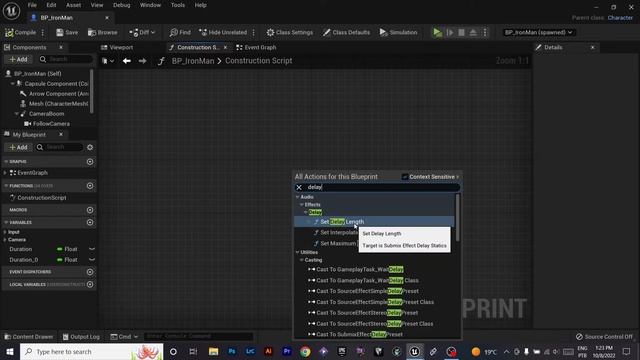Viewport: 640px width, 360px height.
Task: Switch to the Viewport tab
Action: click(x=117, y=47)
